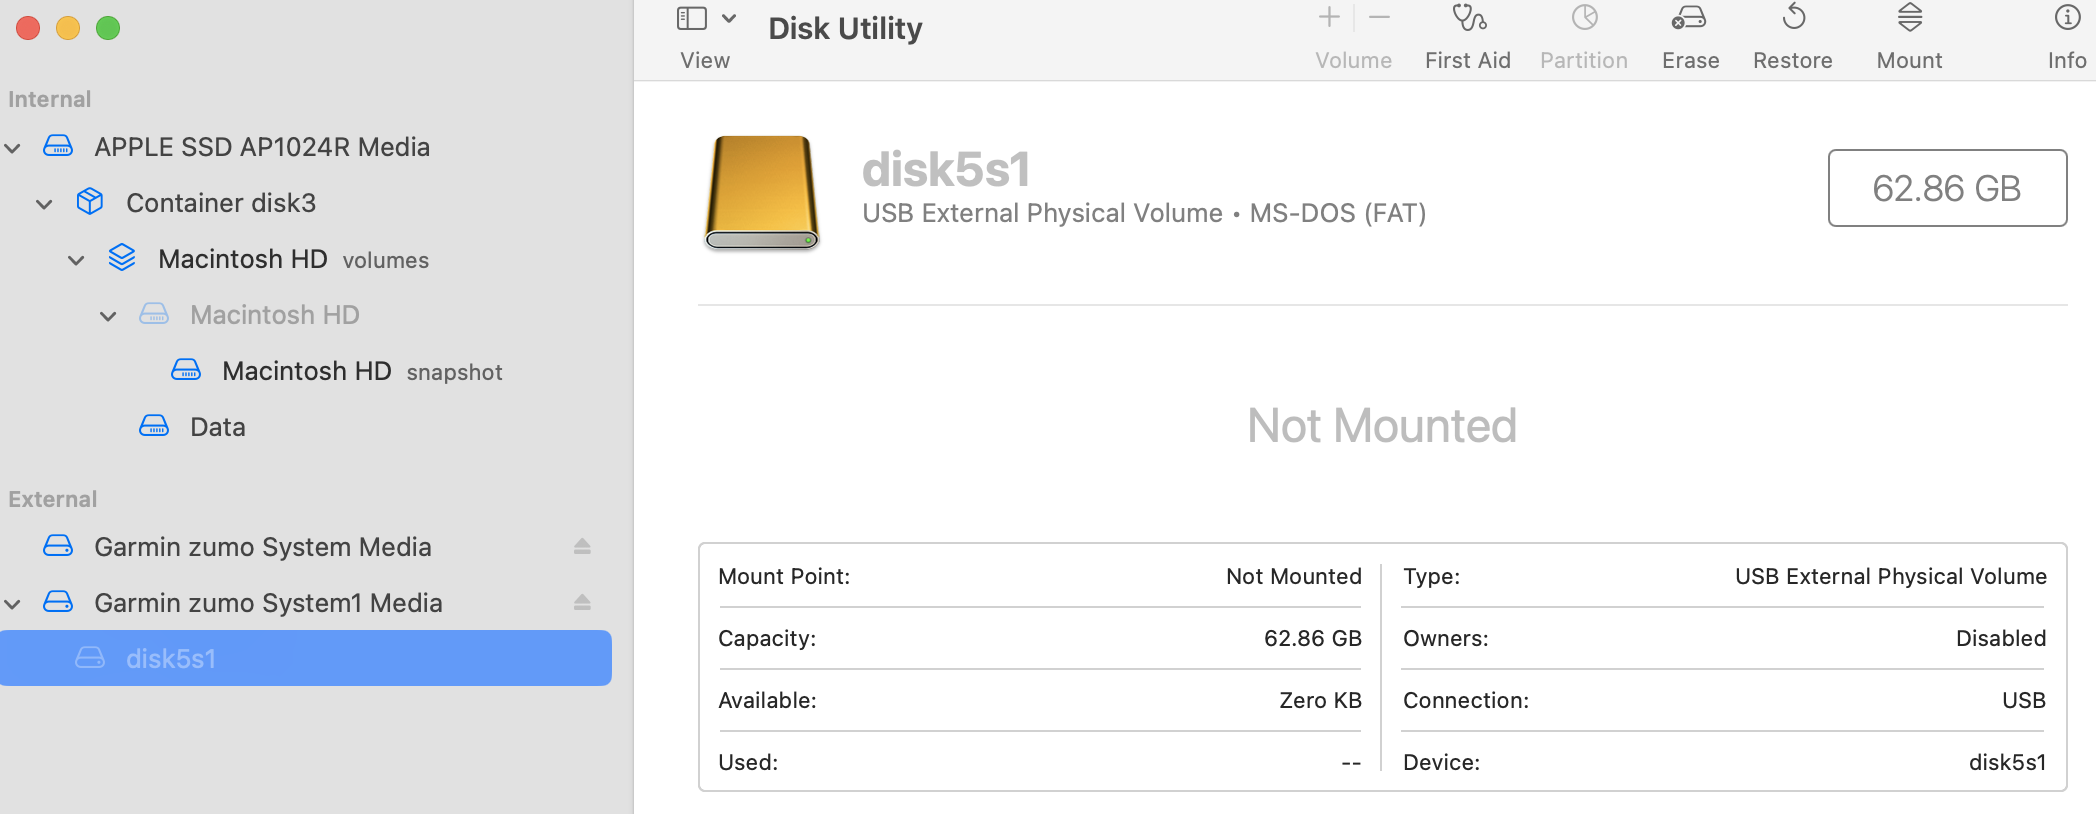Click the 62.86 GB capacity box
This screenshot has width=2096, height=814.
point(1946,188)
